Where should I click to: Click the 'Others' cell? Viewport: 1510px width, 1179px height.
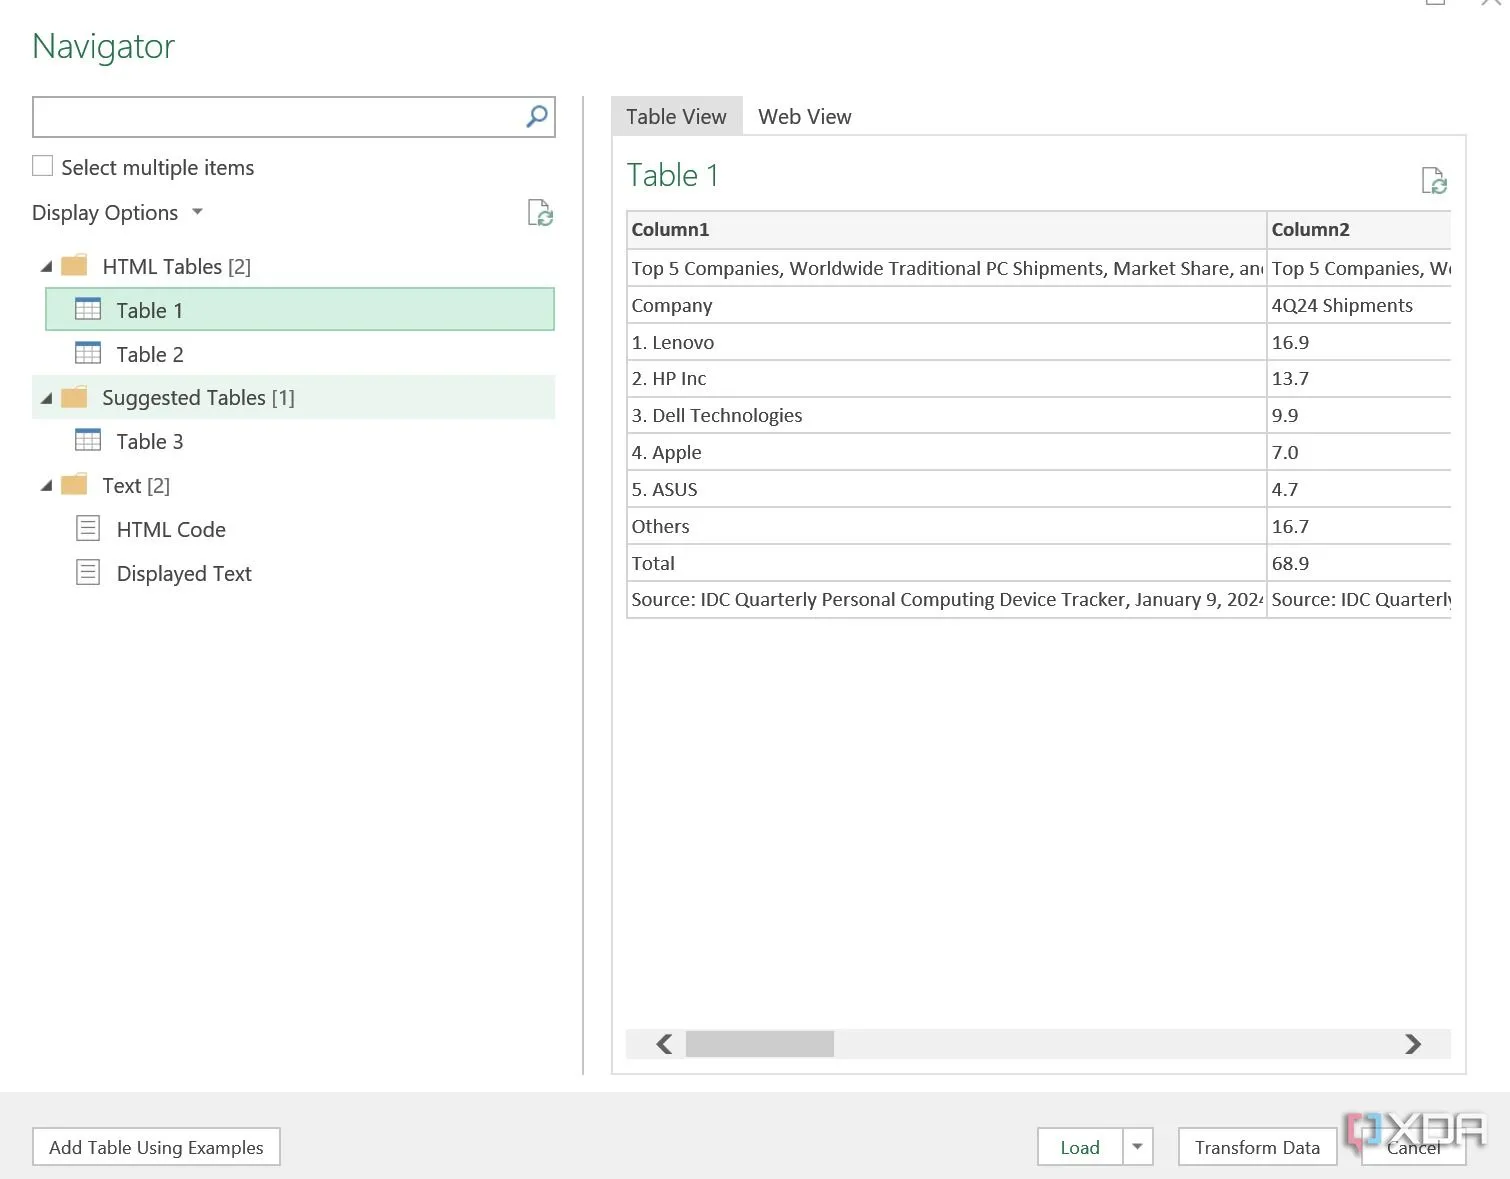(x=946, y=527)
